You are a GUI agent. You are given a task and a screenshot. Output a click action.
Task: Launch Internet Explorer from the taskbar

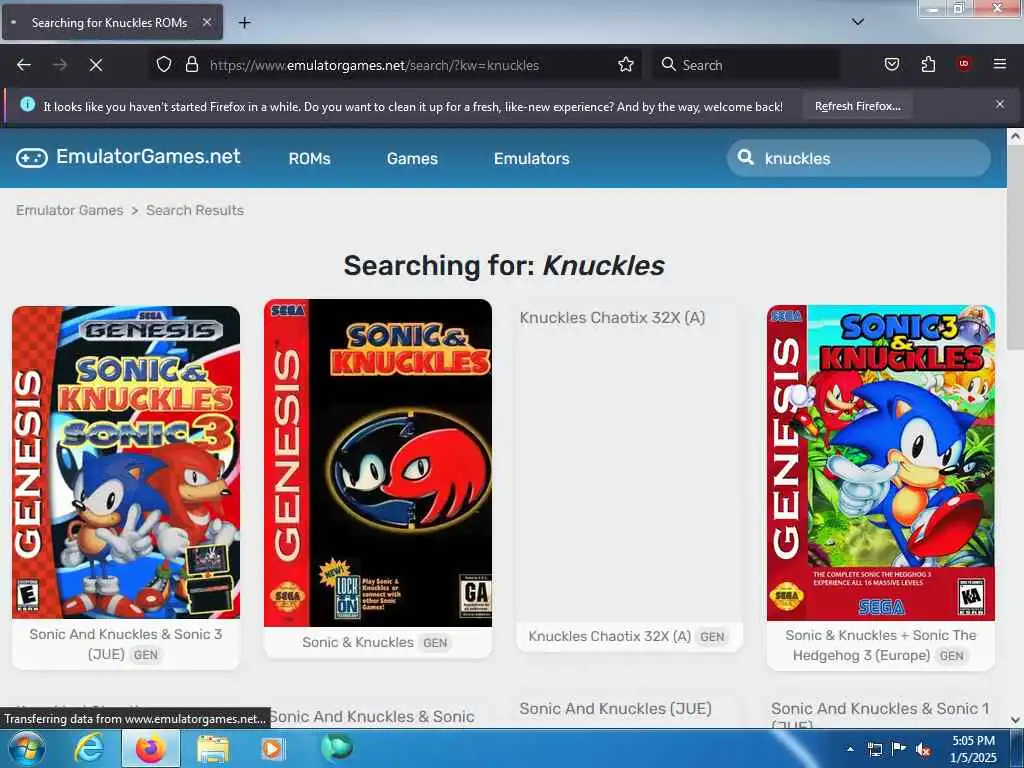click(88, 748)
